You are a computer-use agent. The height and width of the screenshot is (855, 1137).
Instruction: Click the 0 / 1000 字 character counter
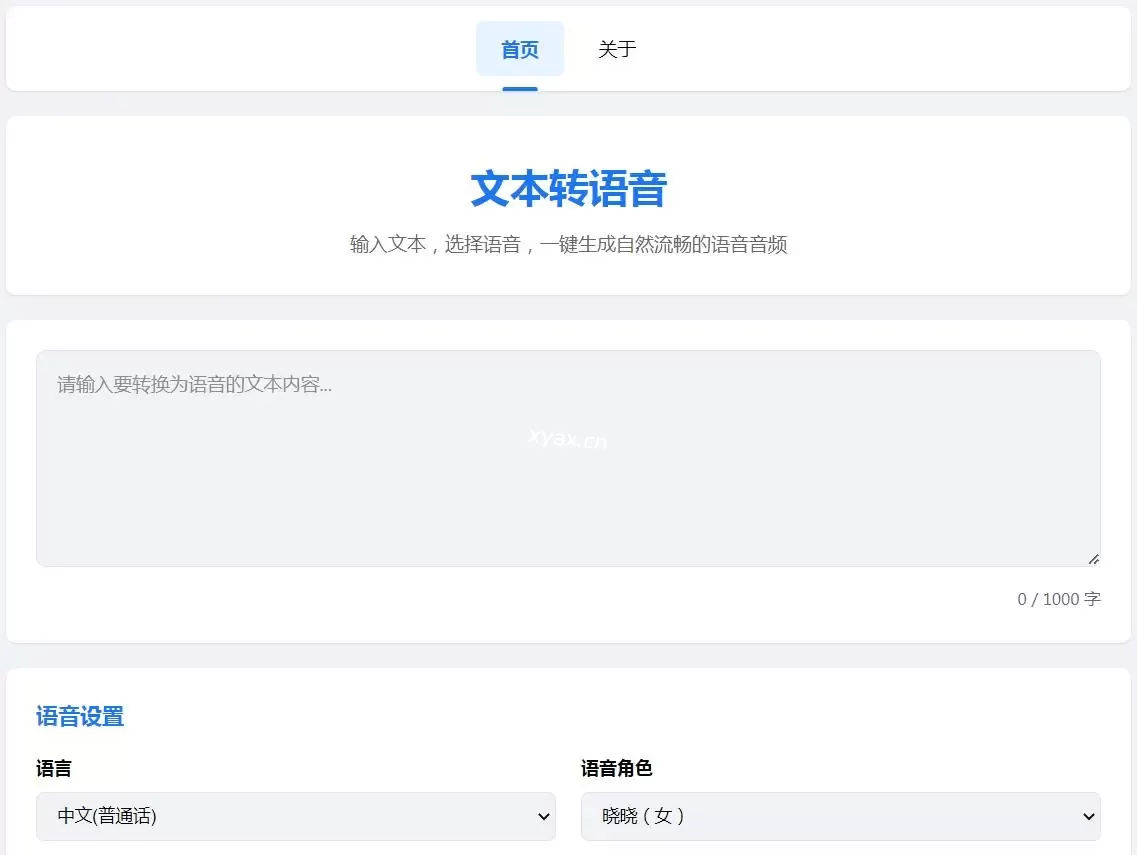coord(1058,599)
